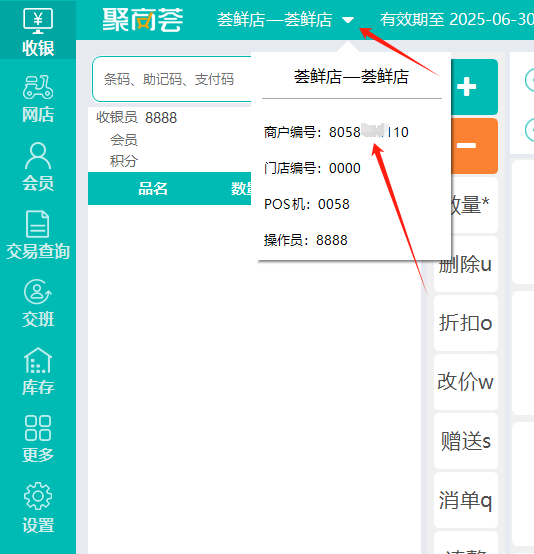534x554 pixels.
Task: Open the 设置 settings gear icon
Action: click(38, 507)
